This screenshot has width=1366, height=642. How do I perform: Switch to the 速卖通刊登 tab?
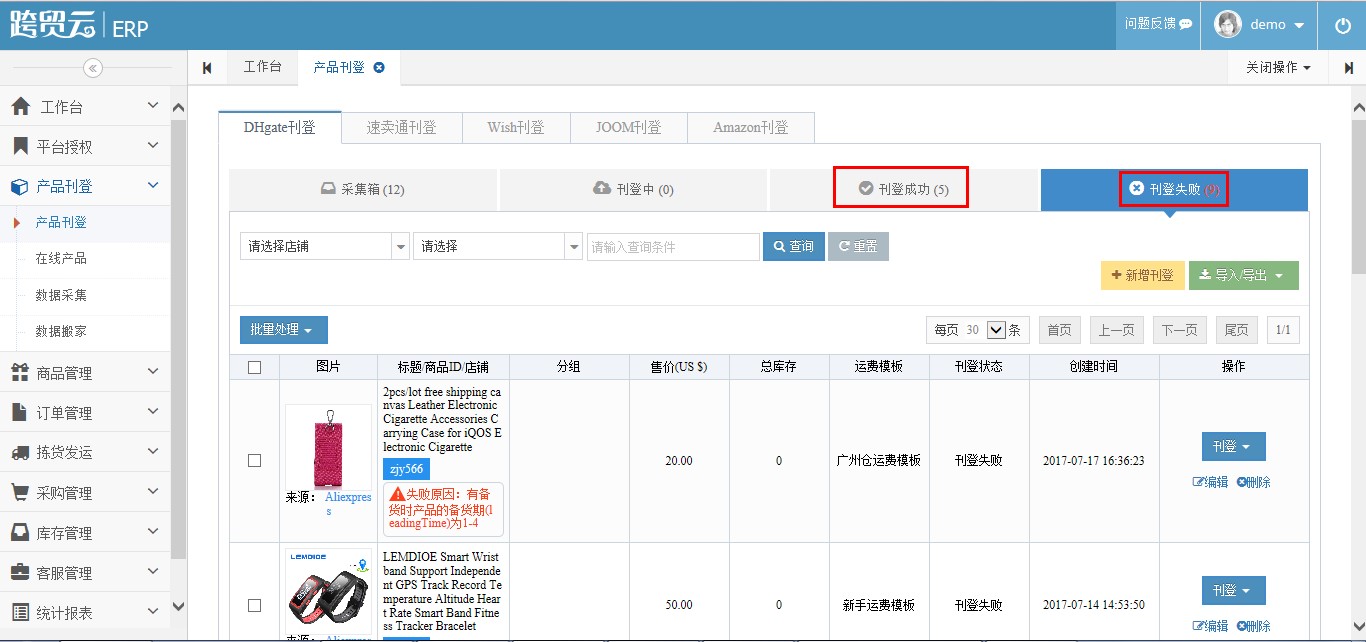pyautogui.click(x=402, y=127)
